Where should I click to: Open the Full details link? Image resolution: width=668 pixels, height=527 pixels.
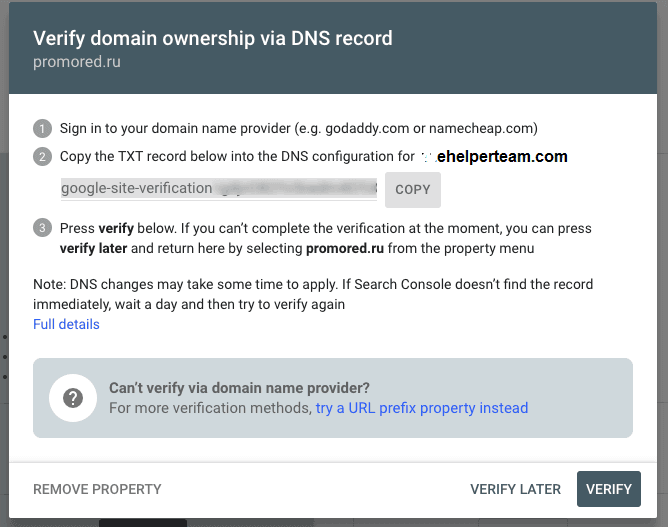click(66, 324)
